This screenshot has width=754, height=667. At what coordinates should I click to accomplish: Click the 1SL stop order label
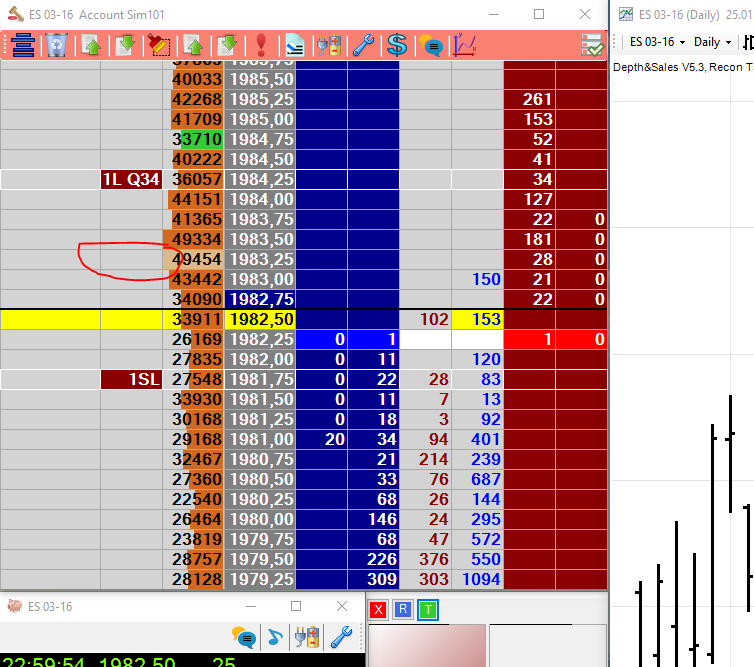131,379
